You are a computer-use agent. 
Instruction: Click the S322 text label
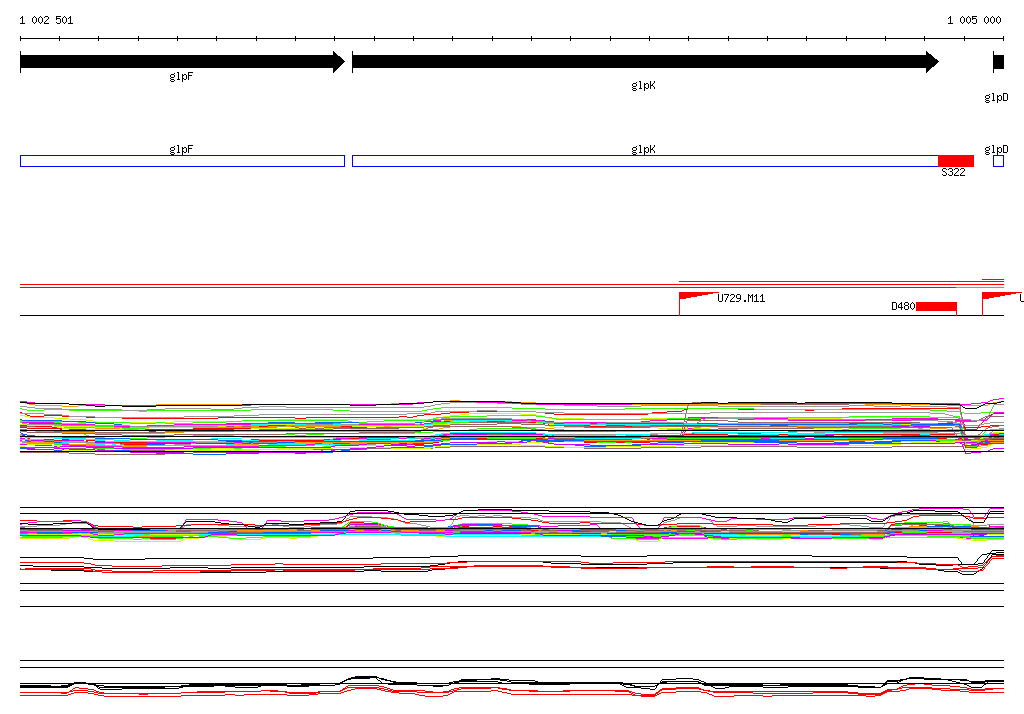point(953,172)
